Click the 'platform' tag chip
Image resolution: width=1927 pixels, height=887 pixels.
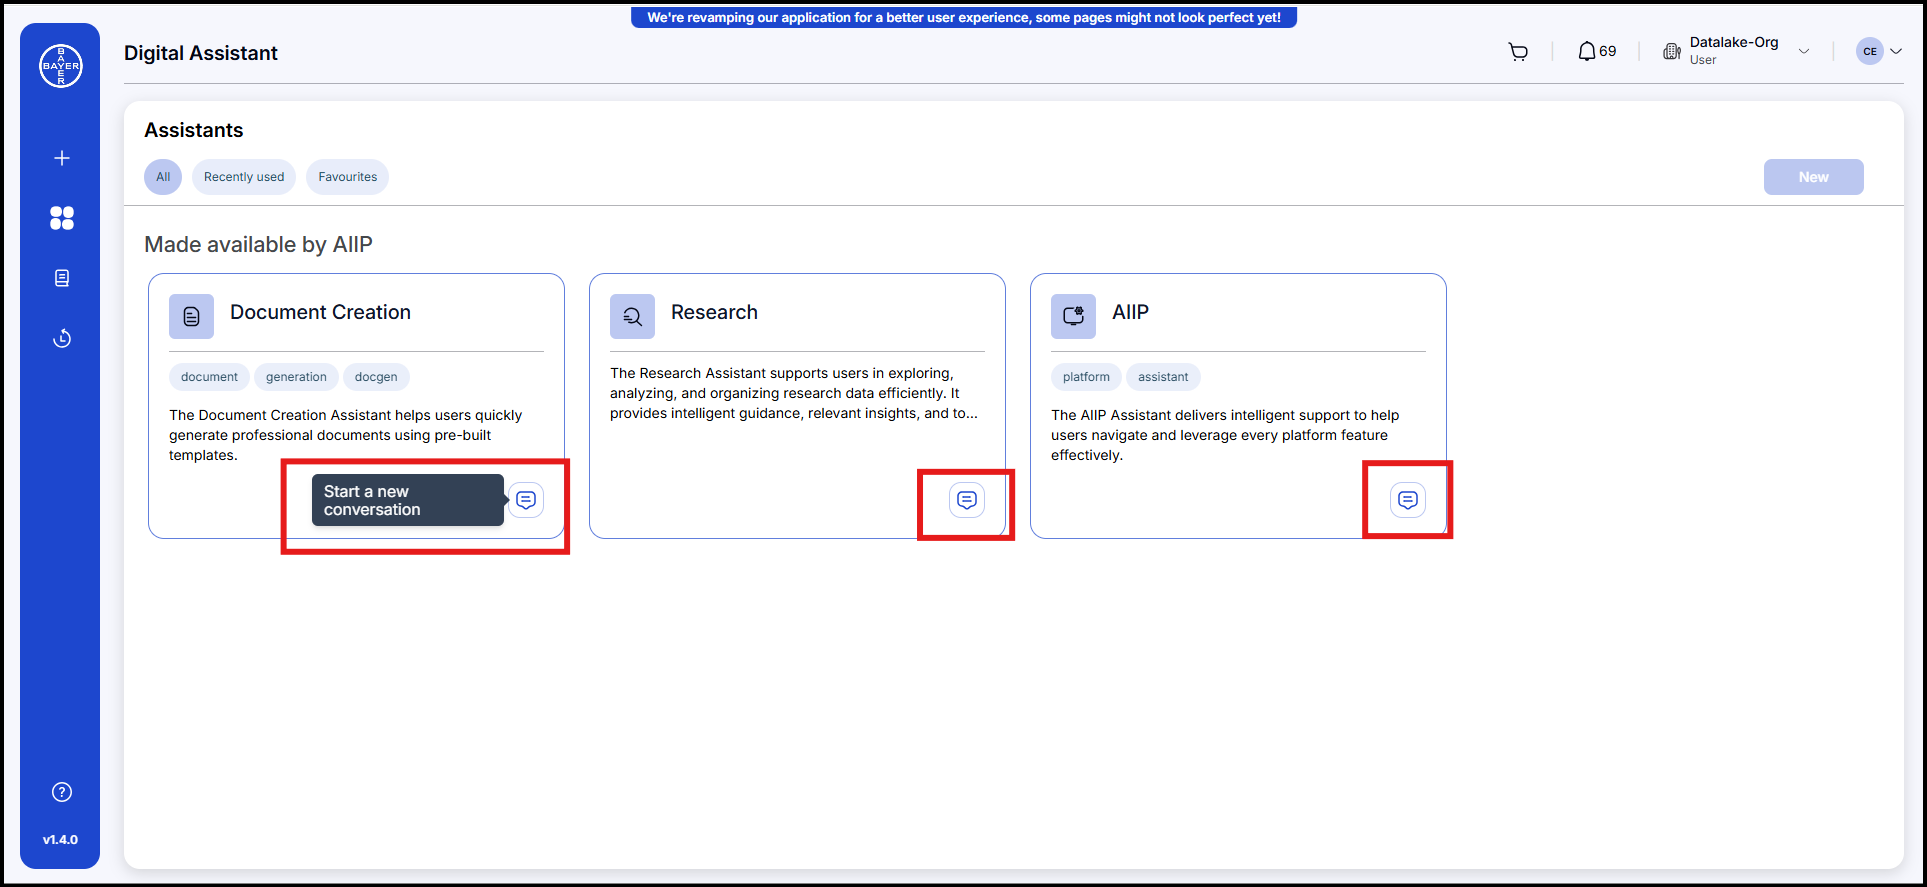1086,377
